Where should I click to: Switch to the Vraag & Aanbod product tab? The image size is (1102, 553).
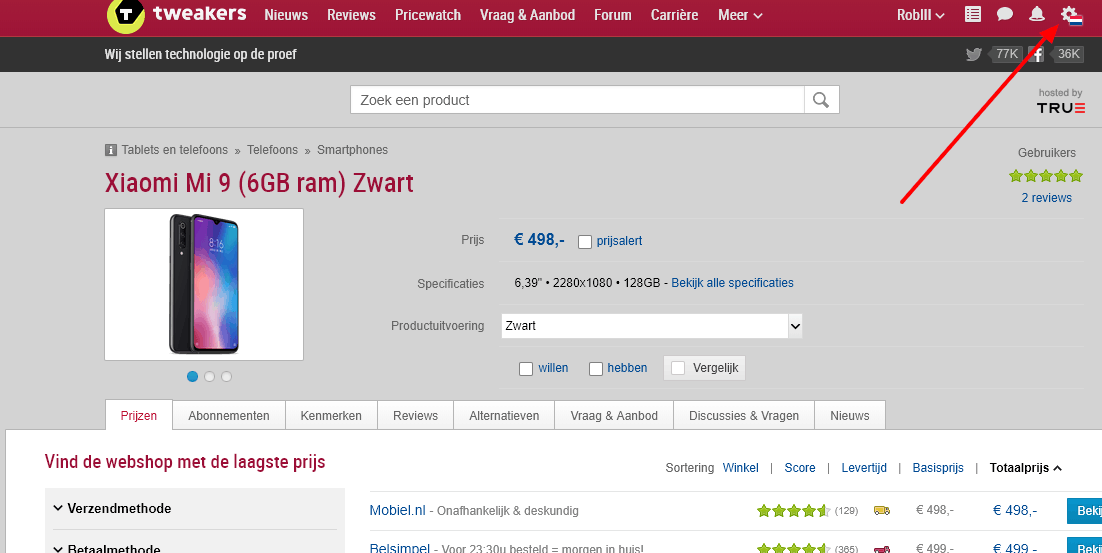point(614,415)
